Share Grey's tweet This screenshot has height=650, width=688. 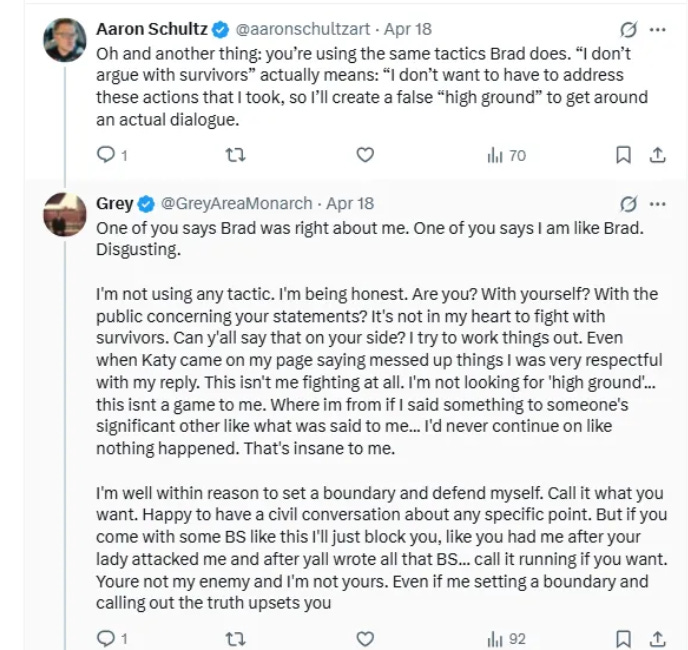657,637
